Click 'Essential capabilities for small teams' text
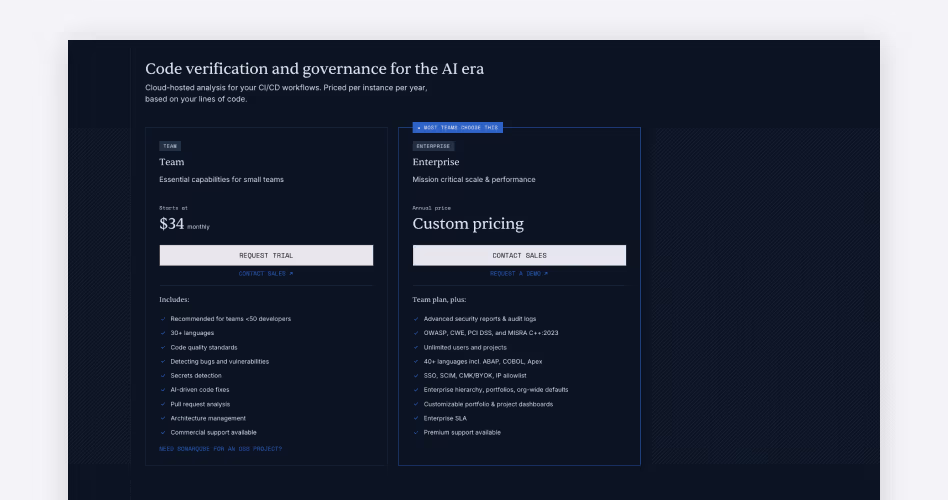Image resolution: width=948 pixels, height=500 pixels. click(x=221, y=180)
